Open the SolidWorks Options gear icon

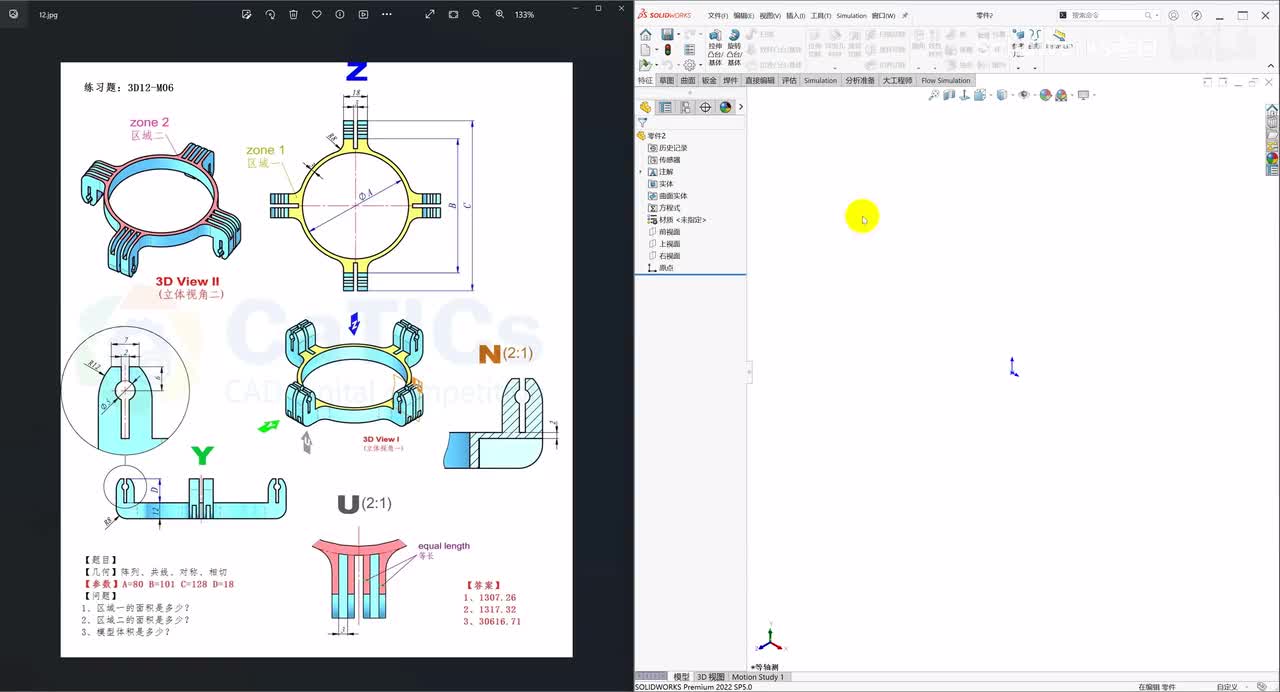click(689, 64)
